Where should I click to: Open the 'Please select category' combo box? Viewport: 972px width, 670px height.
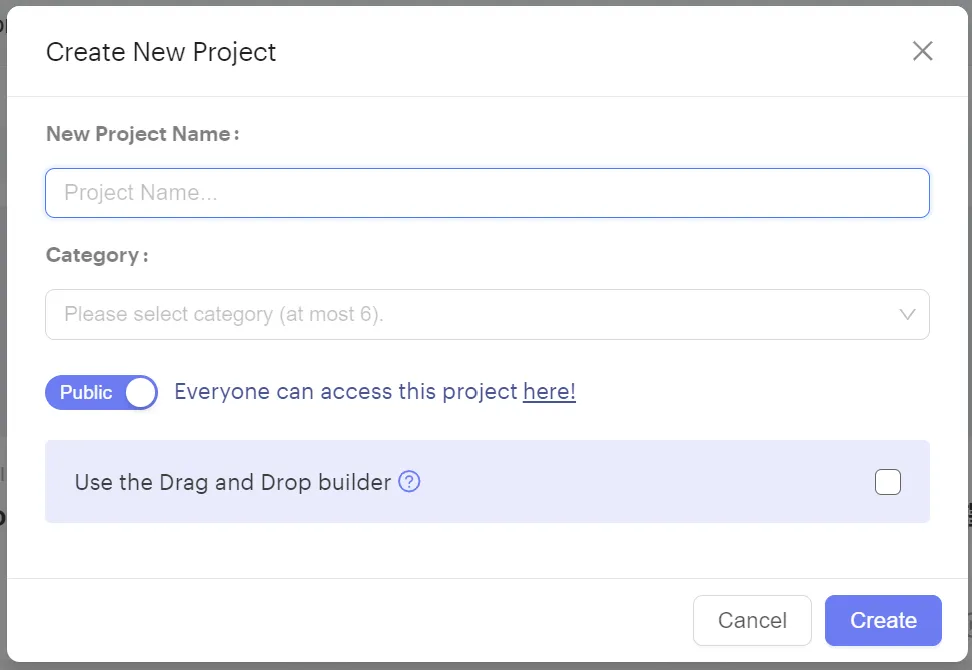[487, 314]
